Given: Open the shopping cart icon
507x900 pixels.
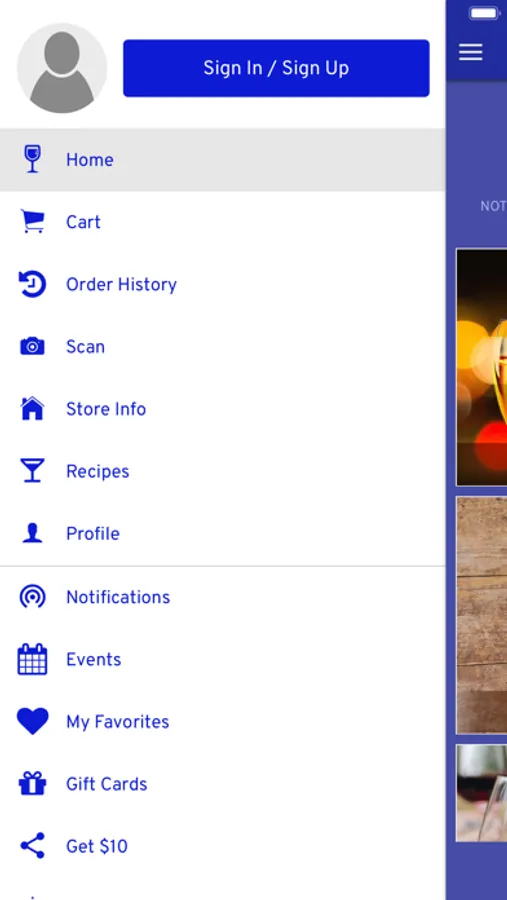Looking at the screenshot, I should point(32,222).
